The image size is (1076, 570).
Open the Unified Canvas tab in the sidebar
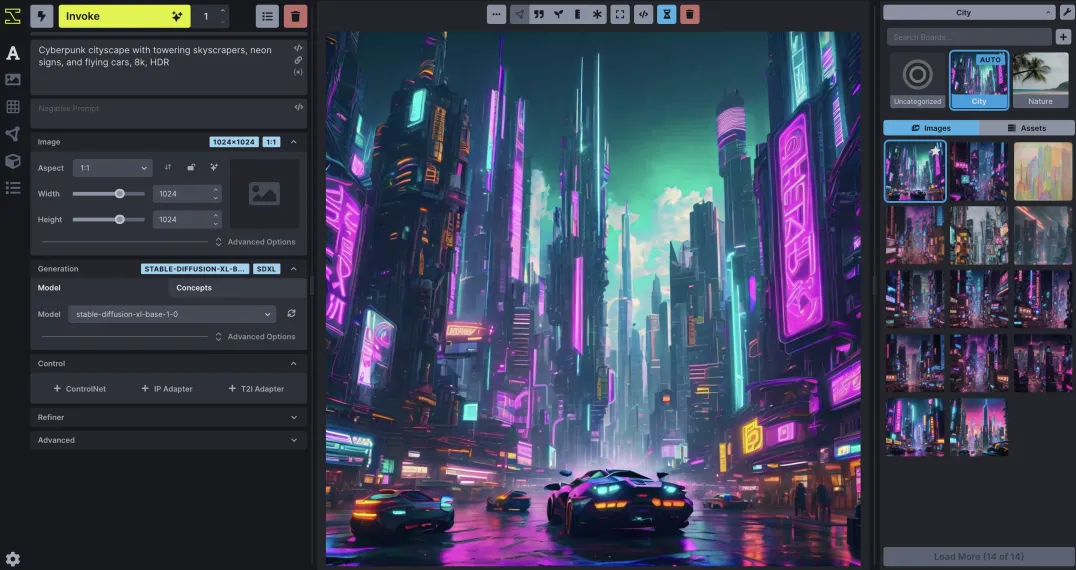pos(13,107)
